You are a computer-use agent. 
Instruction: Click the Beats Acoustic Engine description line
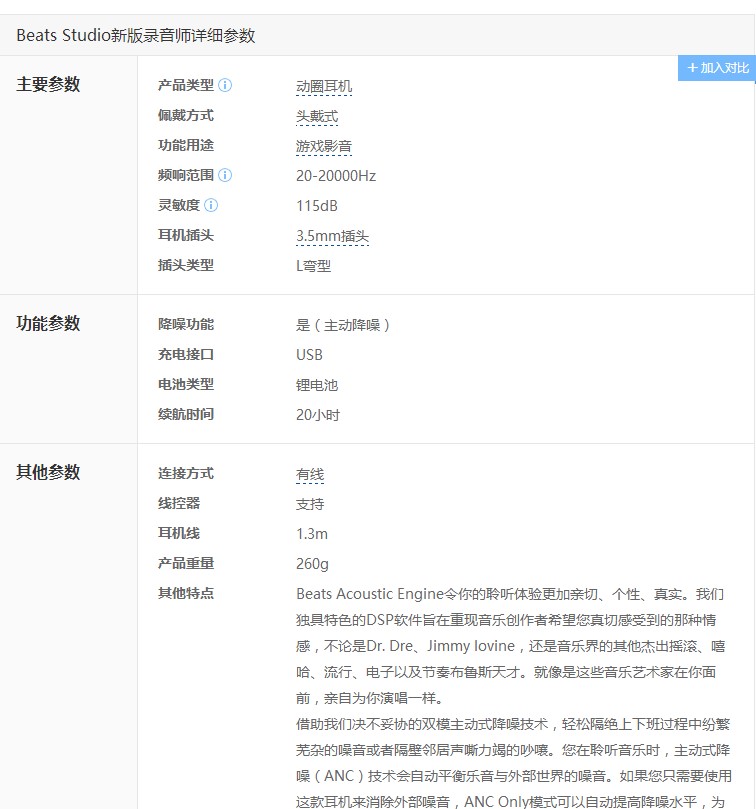(x=510, y=594)
